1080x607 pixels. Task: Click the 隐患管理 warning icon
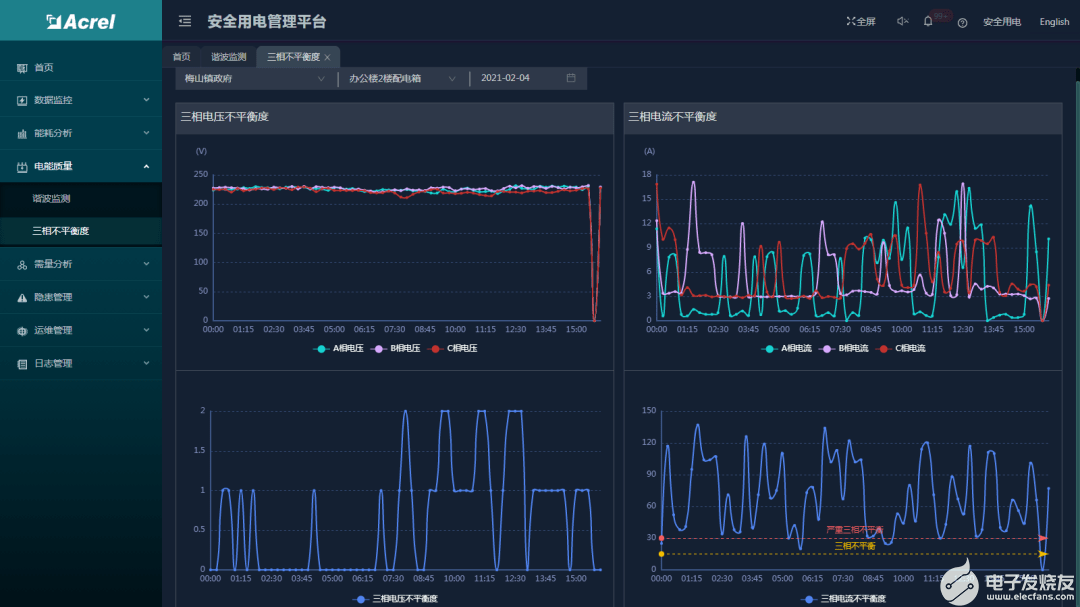pos(22,298)
